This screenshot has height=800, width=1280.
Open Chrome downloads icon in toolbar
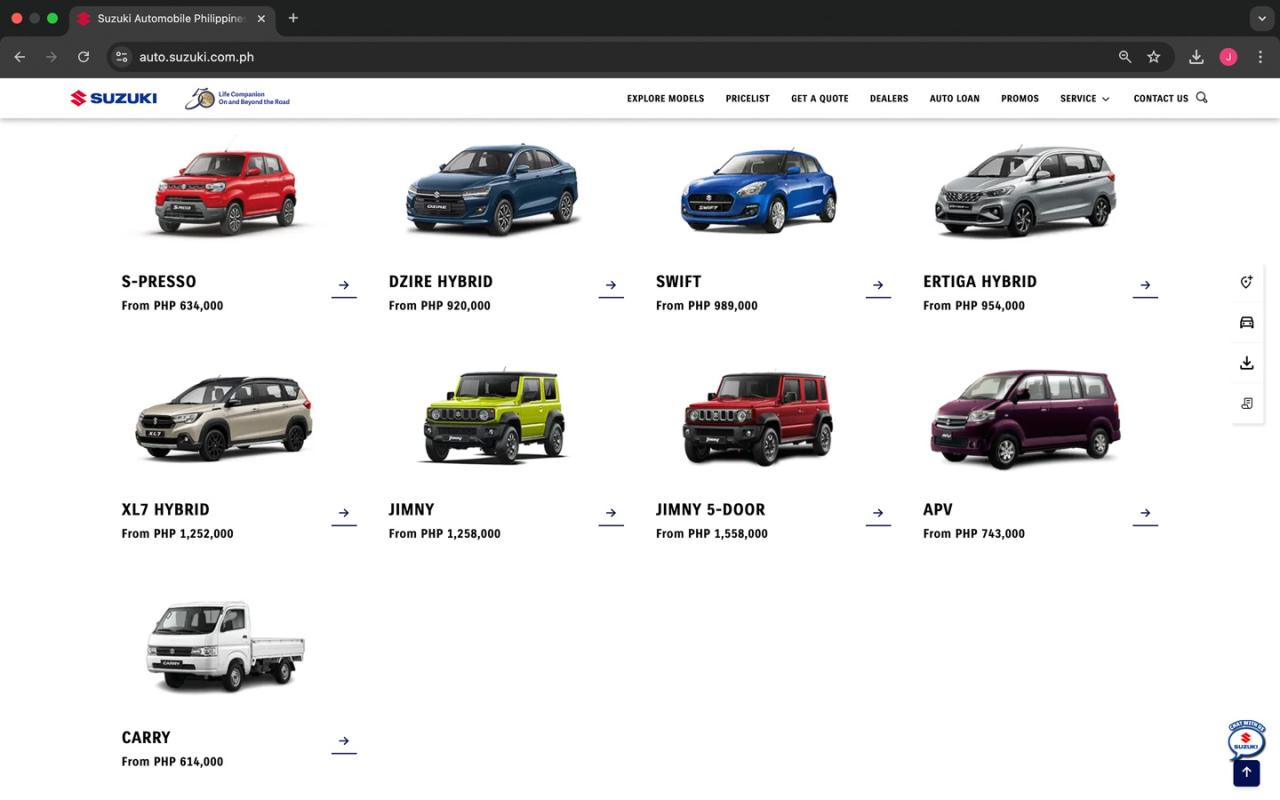click(x=1196, y=57)
